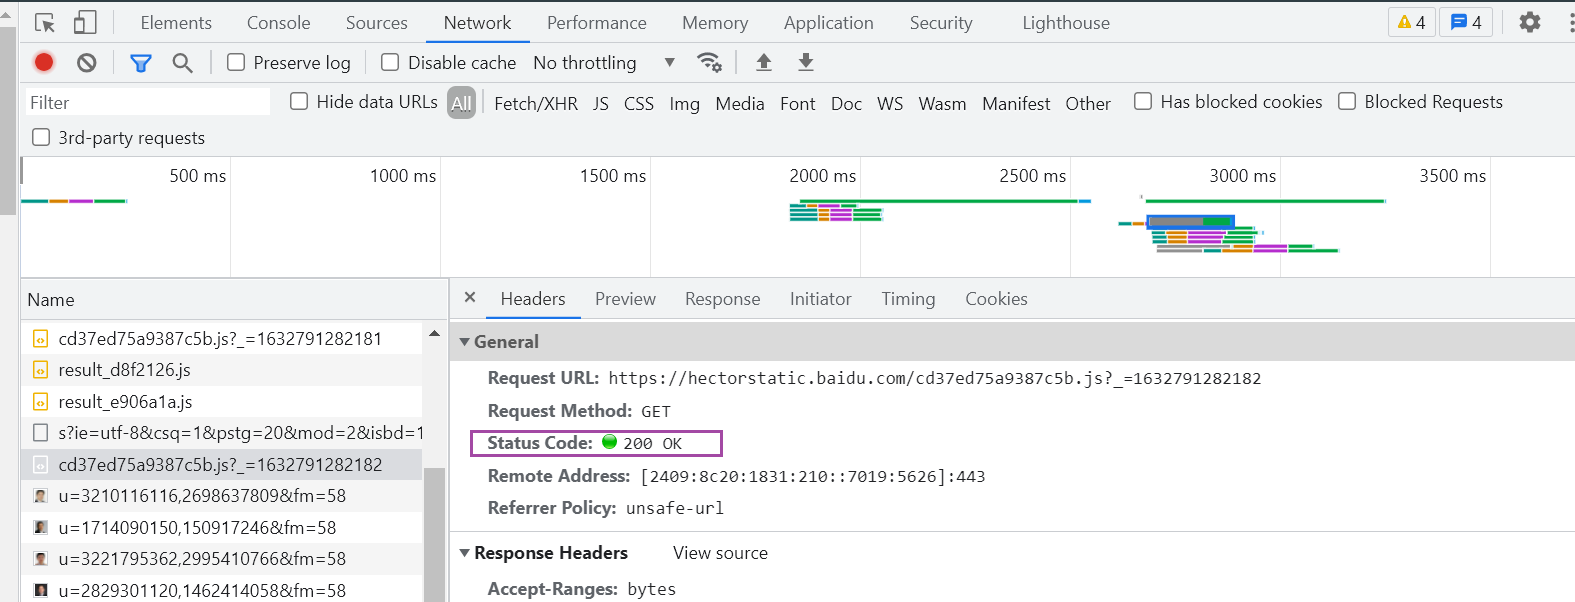The width and height of the screenshot is (1575, 602).
Task: Close the request details pane
Action: click(x=470, y=298)
